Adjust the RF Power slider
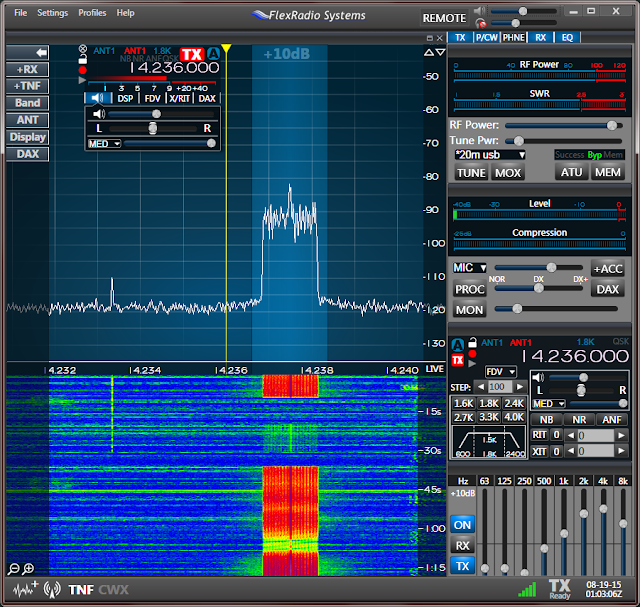This screenshot has height=607, width=640. (x=564, y=126)
